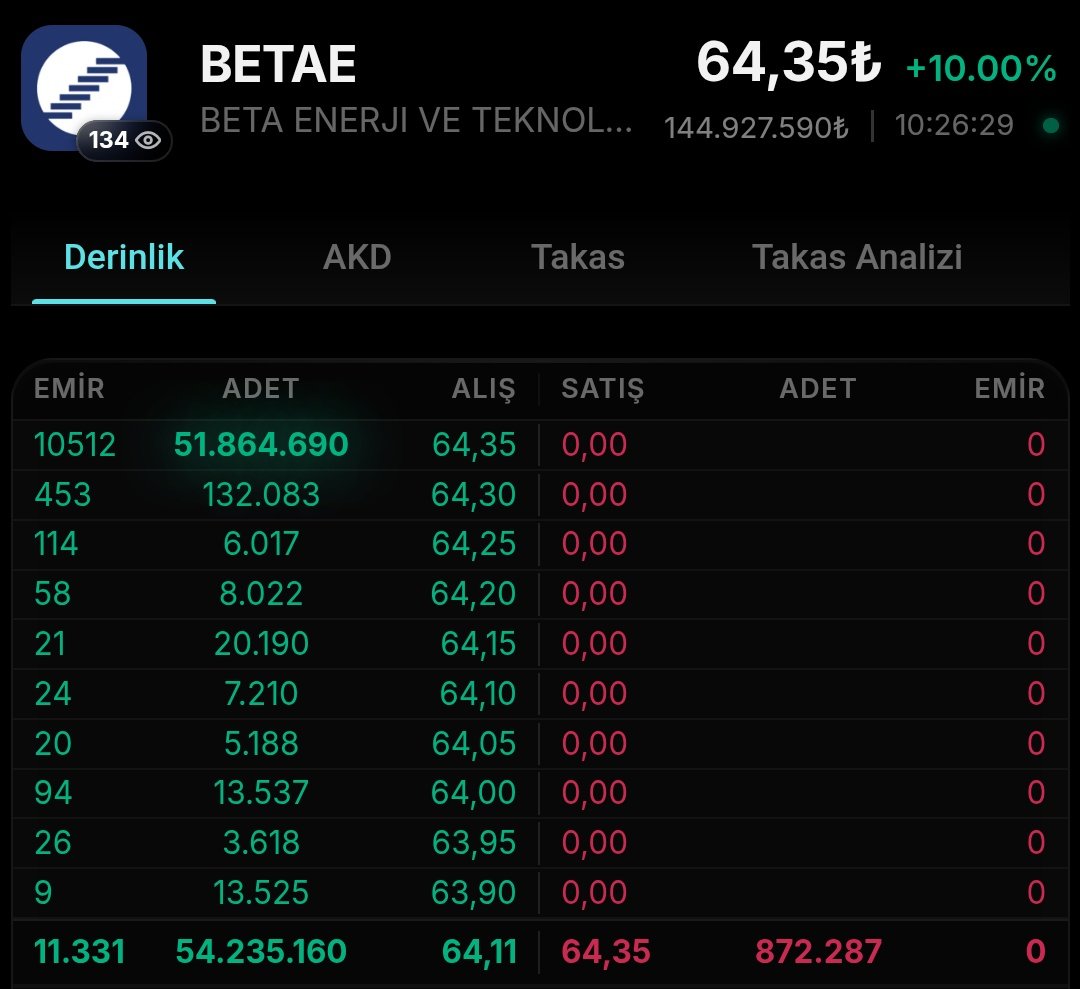This screenshot has height=989, width=1080.
Task: Select the 8.022 quantity cell
Action: (261, 594)
